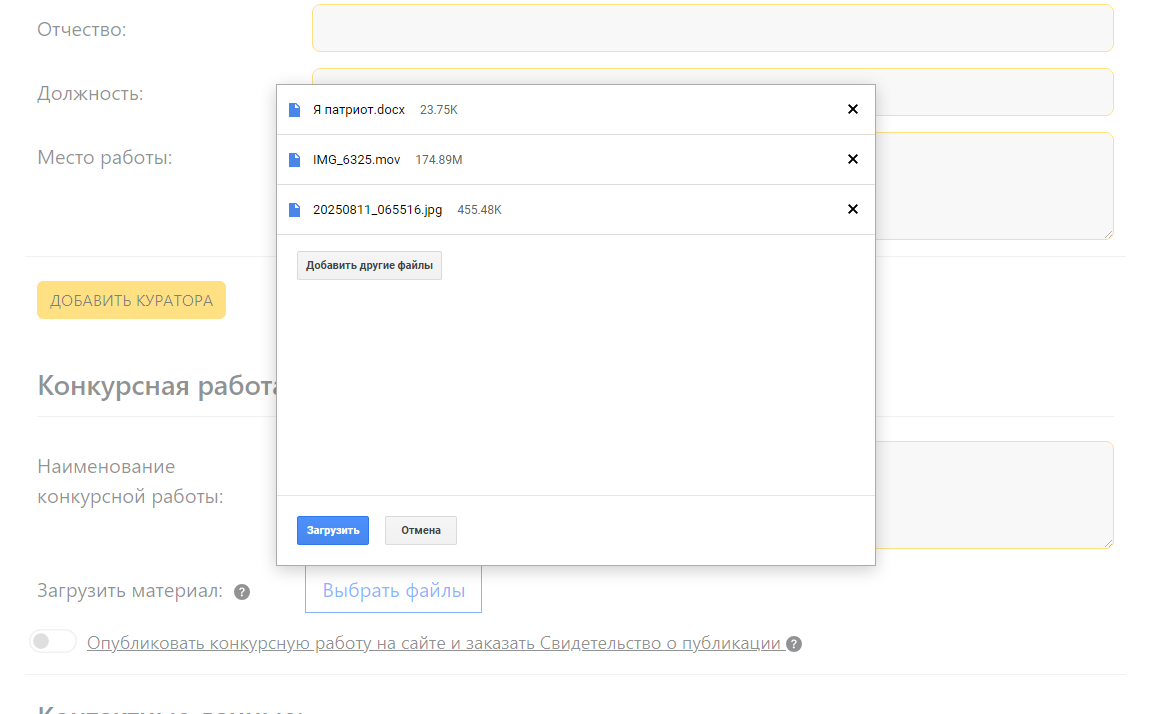Click help icon after the publication certificate link
This screenshot has height=714, width=1168.
coord(794,644)
